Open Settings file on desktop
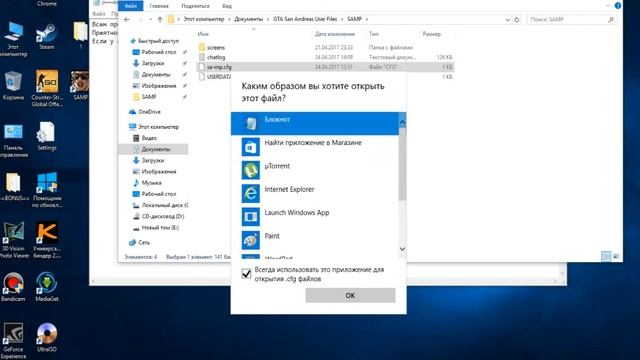Screen dimensions: 640x360 (x=47, y=136)
